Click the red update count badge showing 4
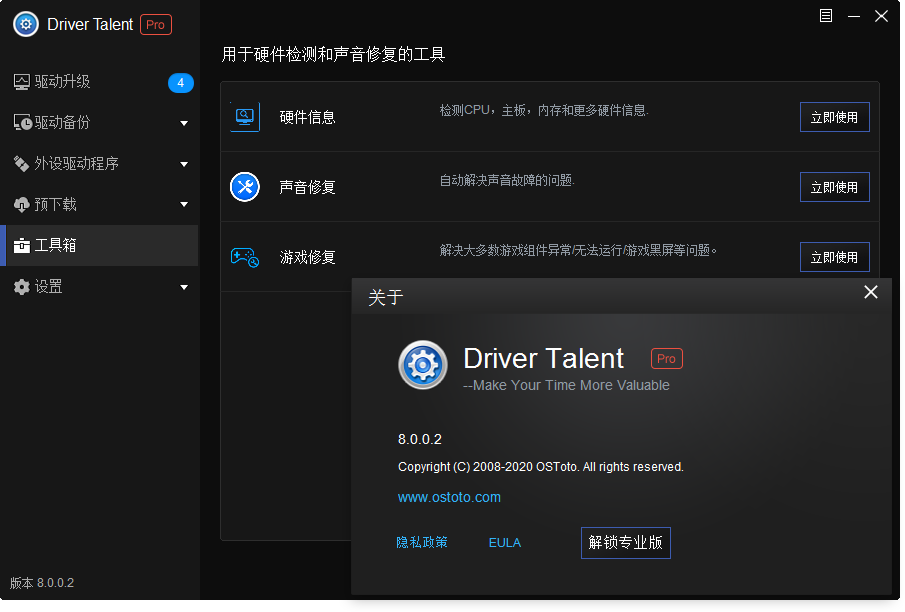This screenshot has width=905, height=612. [181, 83]
